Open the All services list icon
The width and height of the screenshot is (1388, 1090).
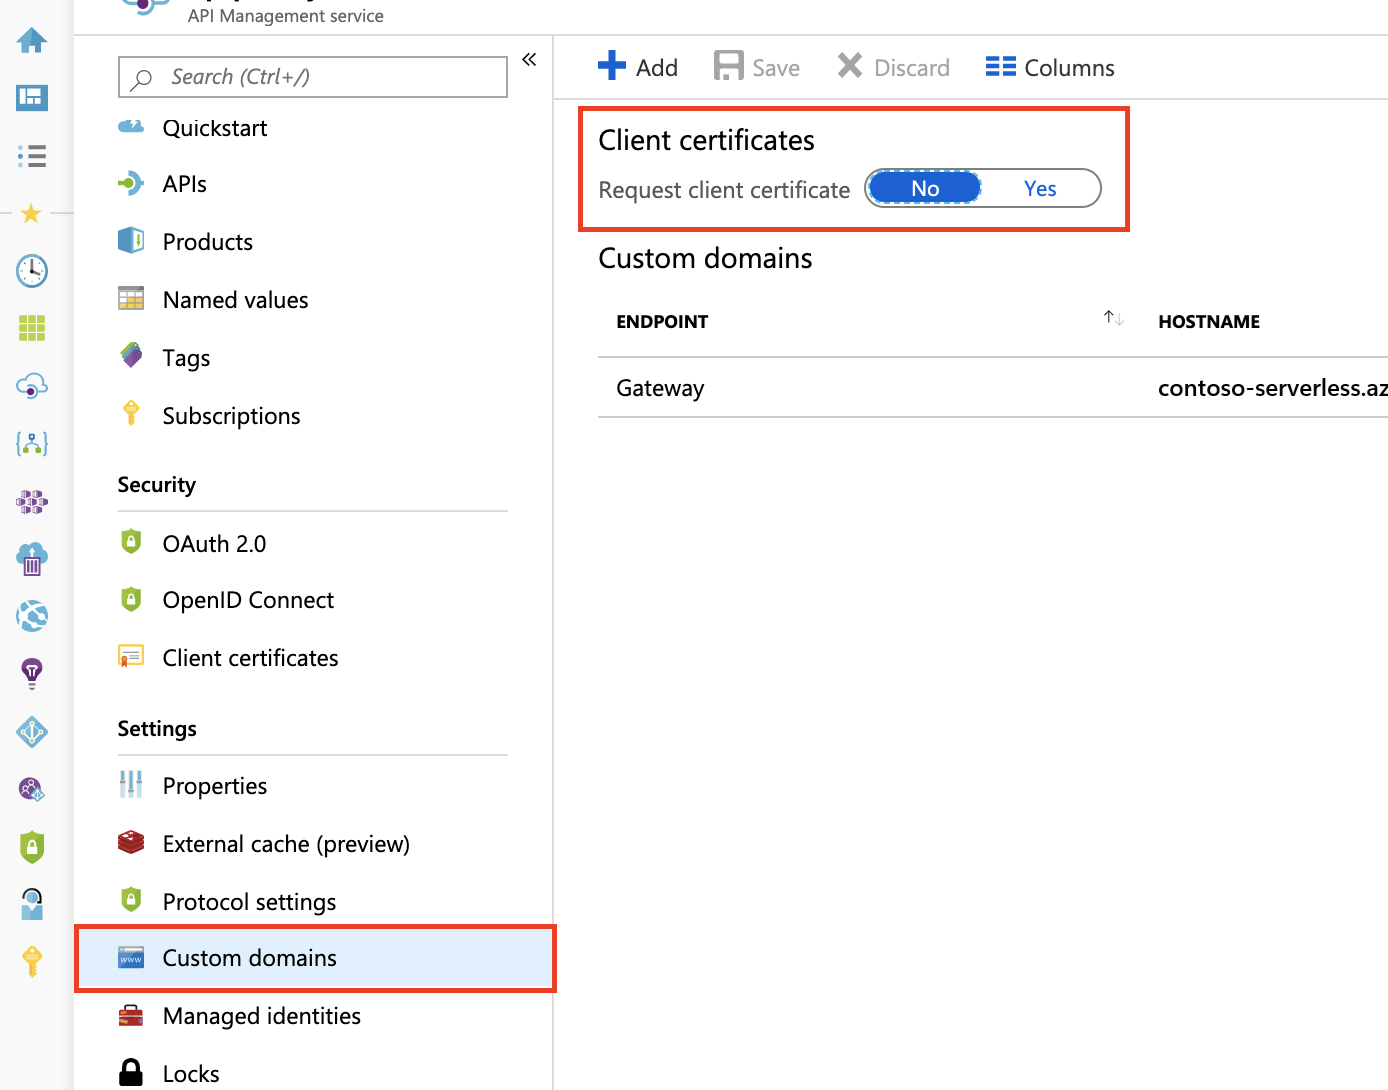pos(32,156)
